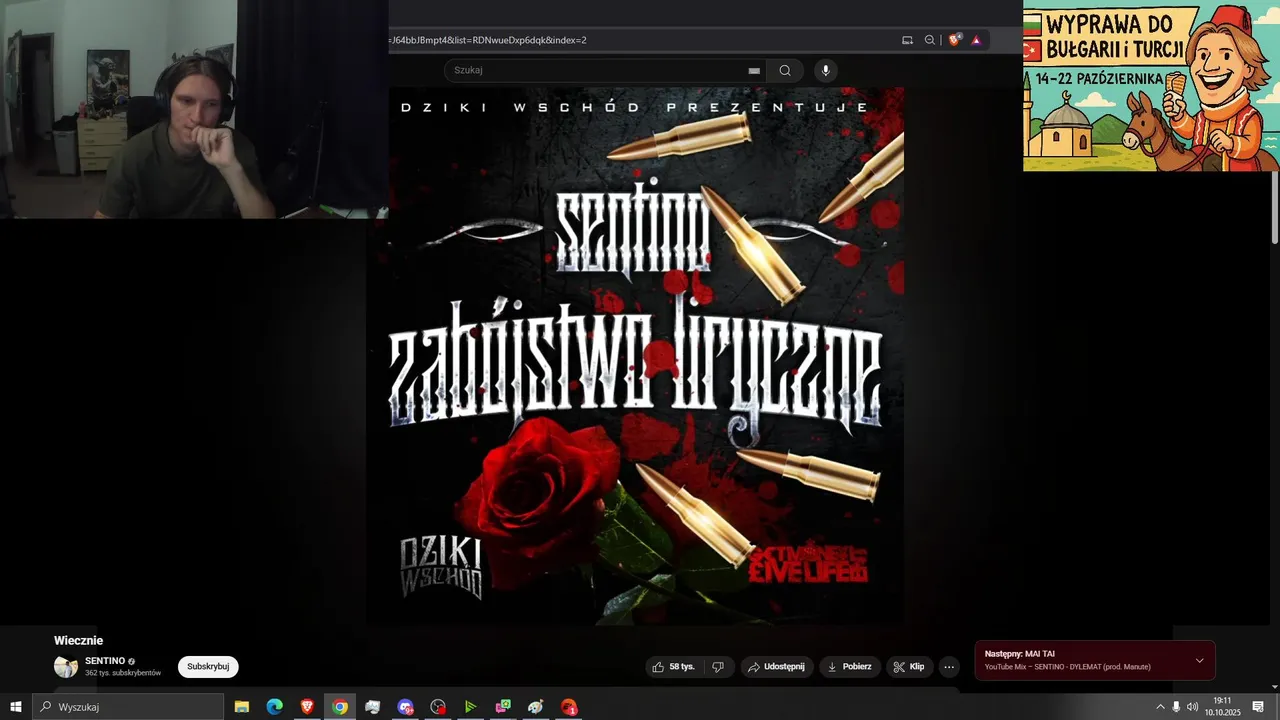Show hidden system tray icons

tap(1160, 707)
